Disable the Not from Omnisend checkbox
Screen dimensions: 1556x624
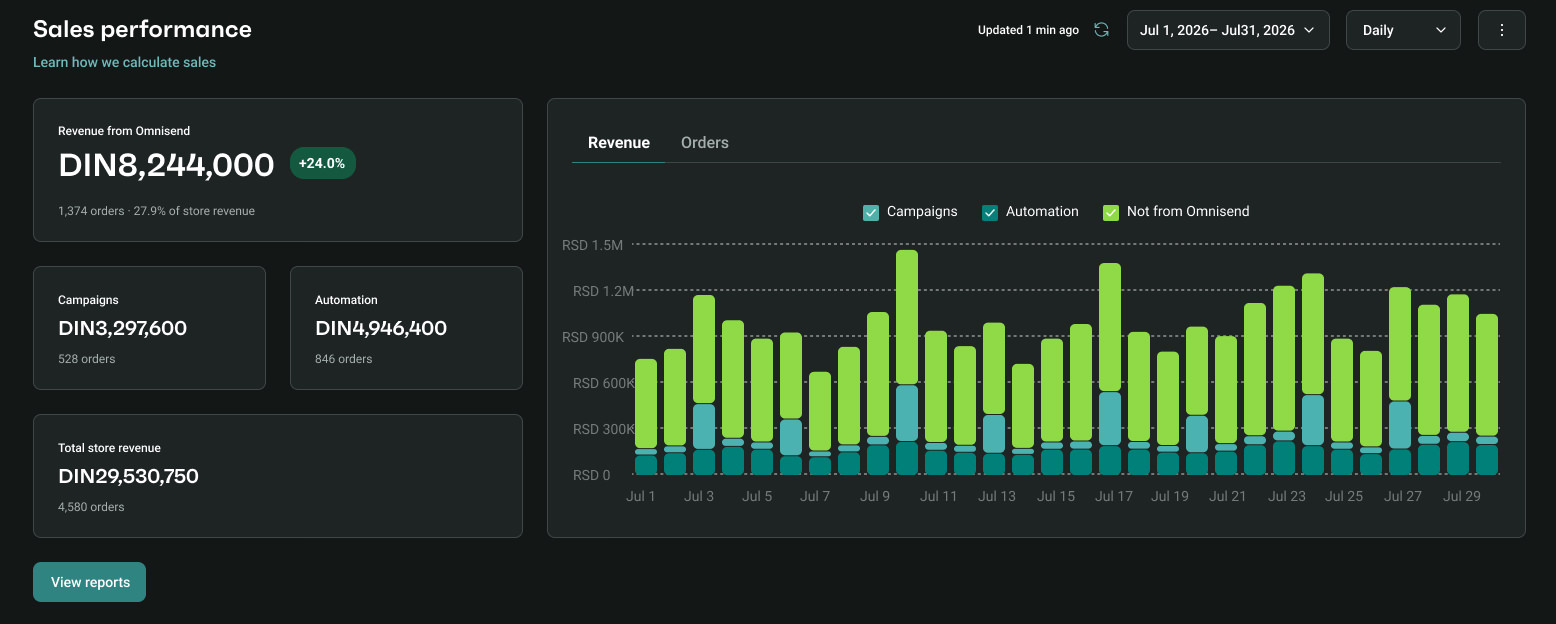pos(1111,212)
